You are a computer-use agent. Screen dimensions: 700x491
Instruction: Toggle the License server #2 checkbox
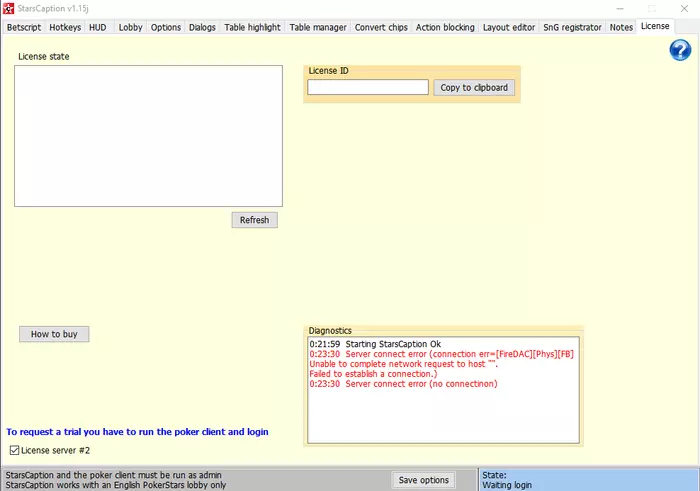[x=14, y=450]
